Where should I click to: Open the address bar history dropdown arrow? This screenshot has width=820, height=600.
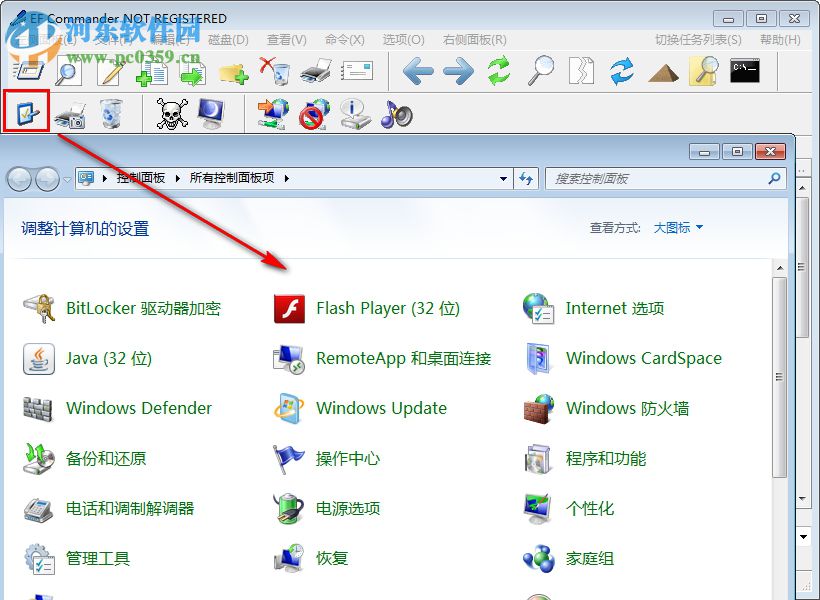coord(504,178)
